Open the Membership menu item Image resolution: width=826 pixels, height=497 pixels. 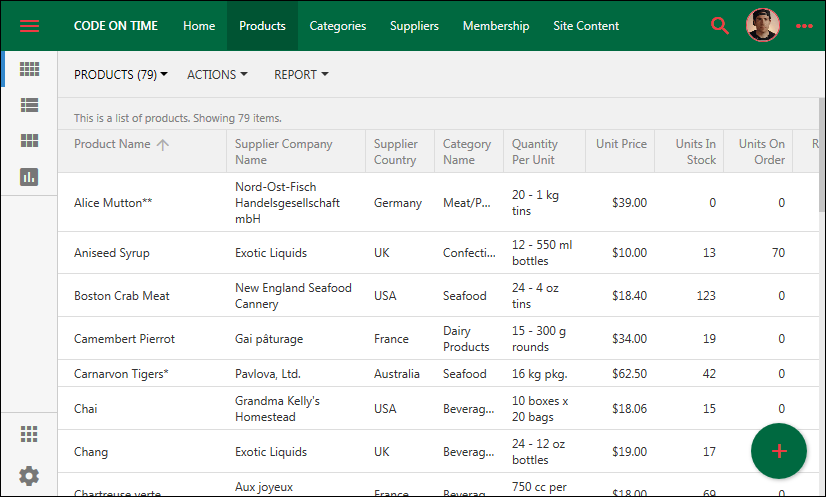click(x=496, y=26)
